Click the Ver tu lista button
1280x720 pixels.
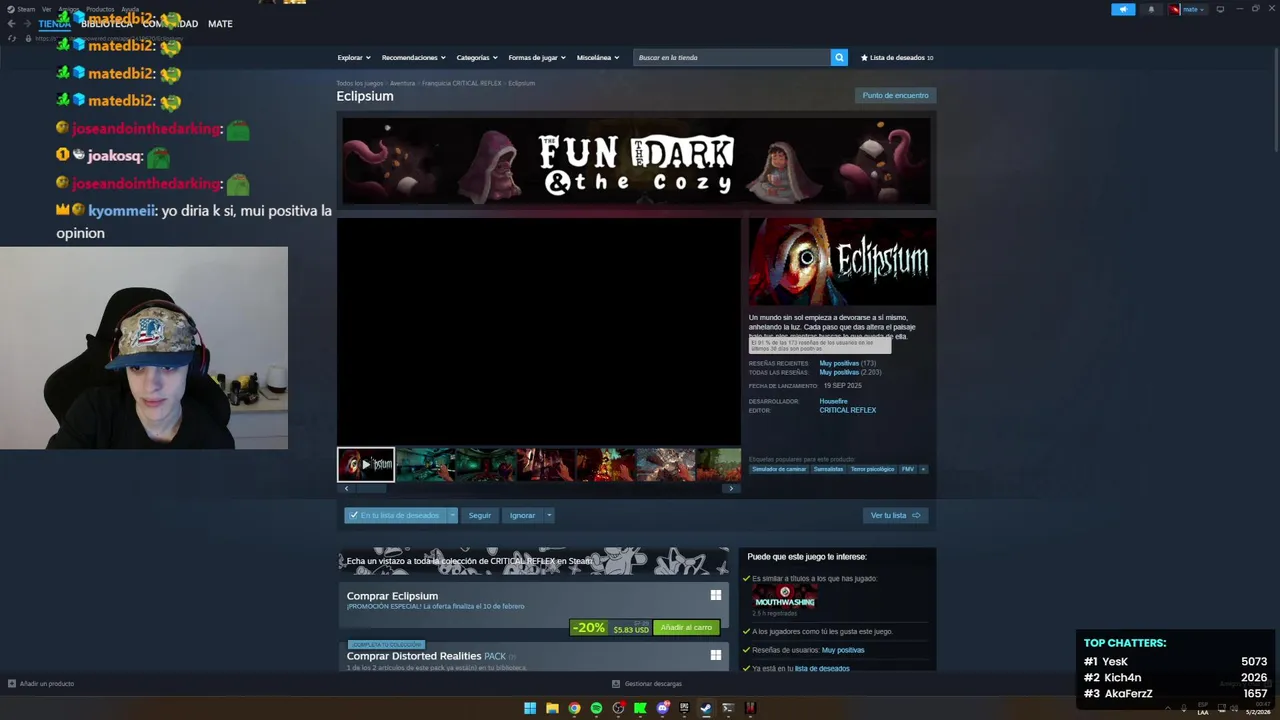[895, 515]
